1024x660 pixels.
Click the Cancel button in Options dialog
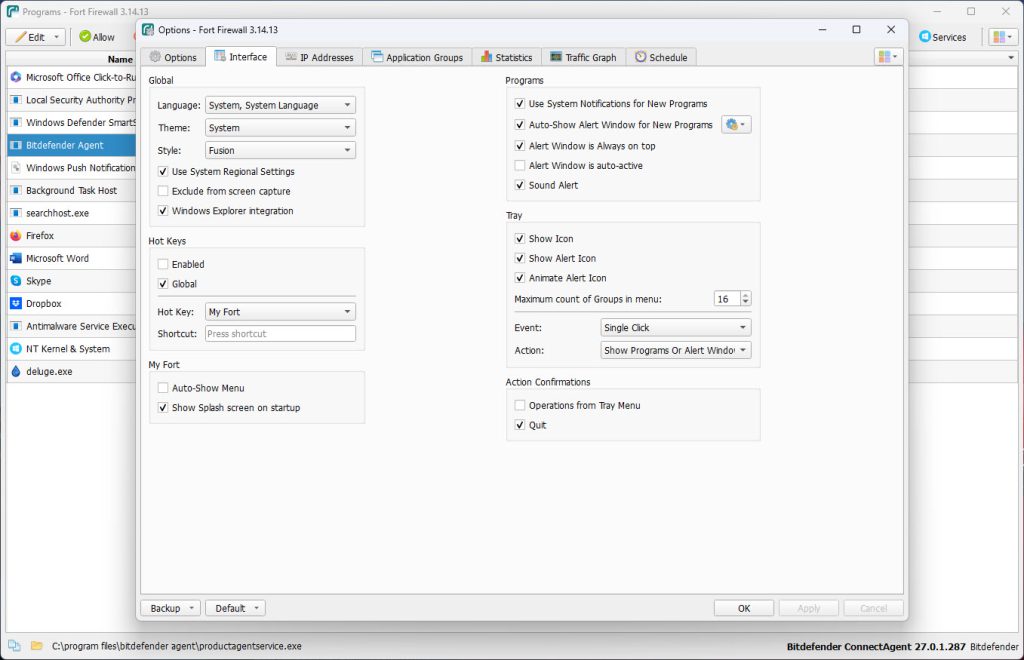click(873, 608)
